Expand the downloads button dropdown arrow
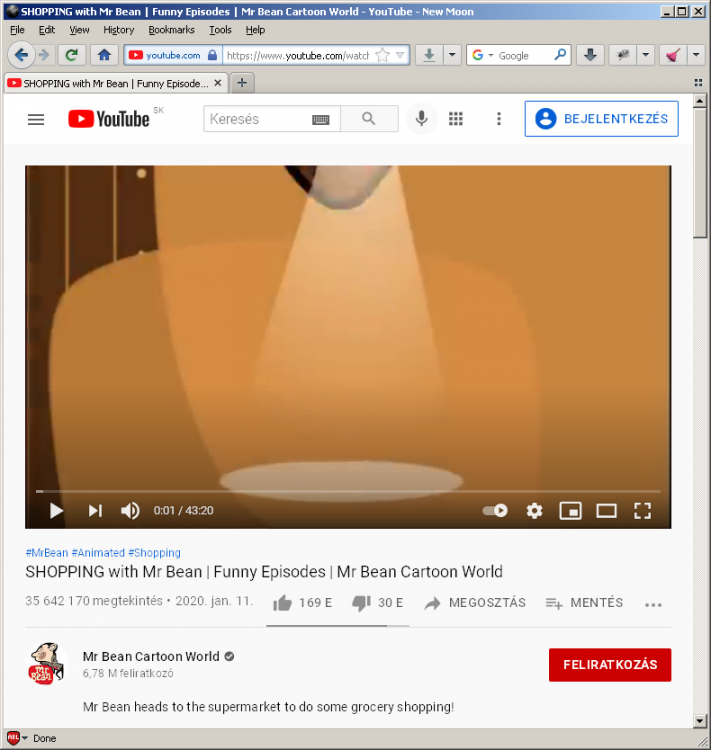Image resolution: width=711 pixels, height=750 pixels. (452, 55)
